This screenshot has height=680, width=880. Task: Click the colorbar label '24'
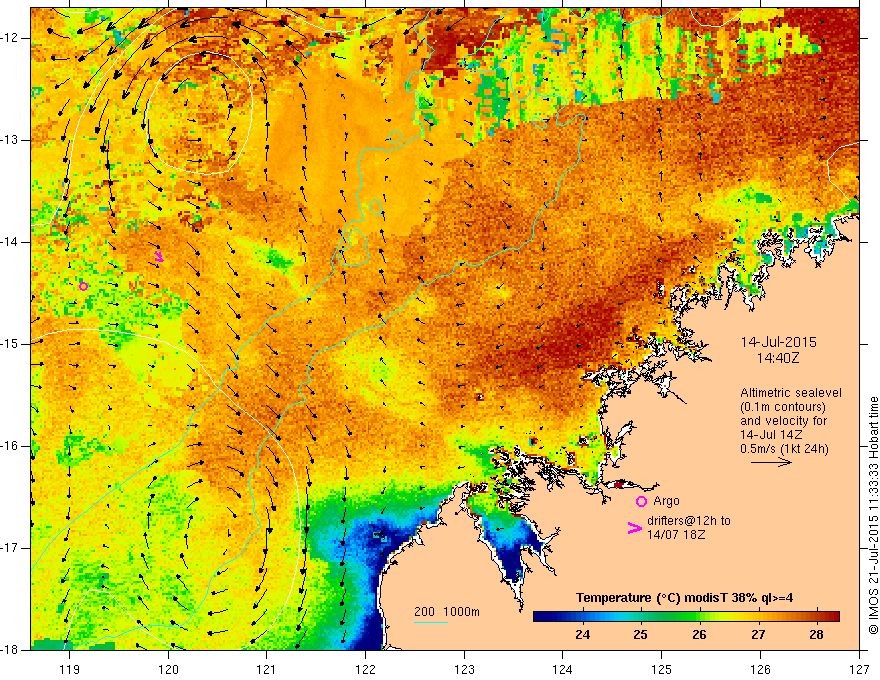[x=582, y=635]
